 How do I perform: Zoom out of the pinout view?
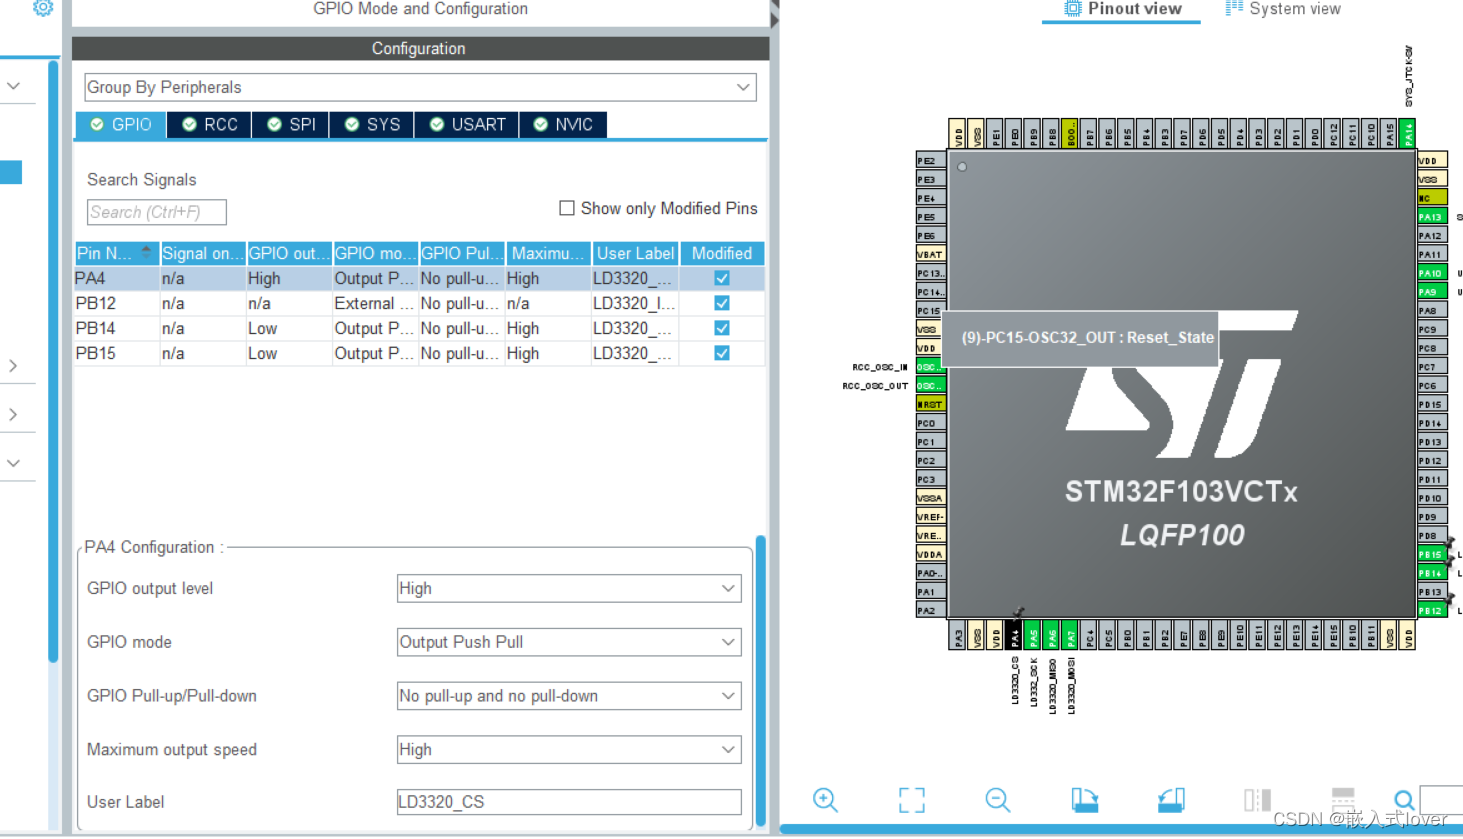coord(997,800)
